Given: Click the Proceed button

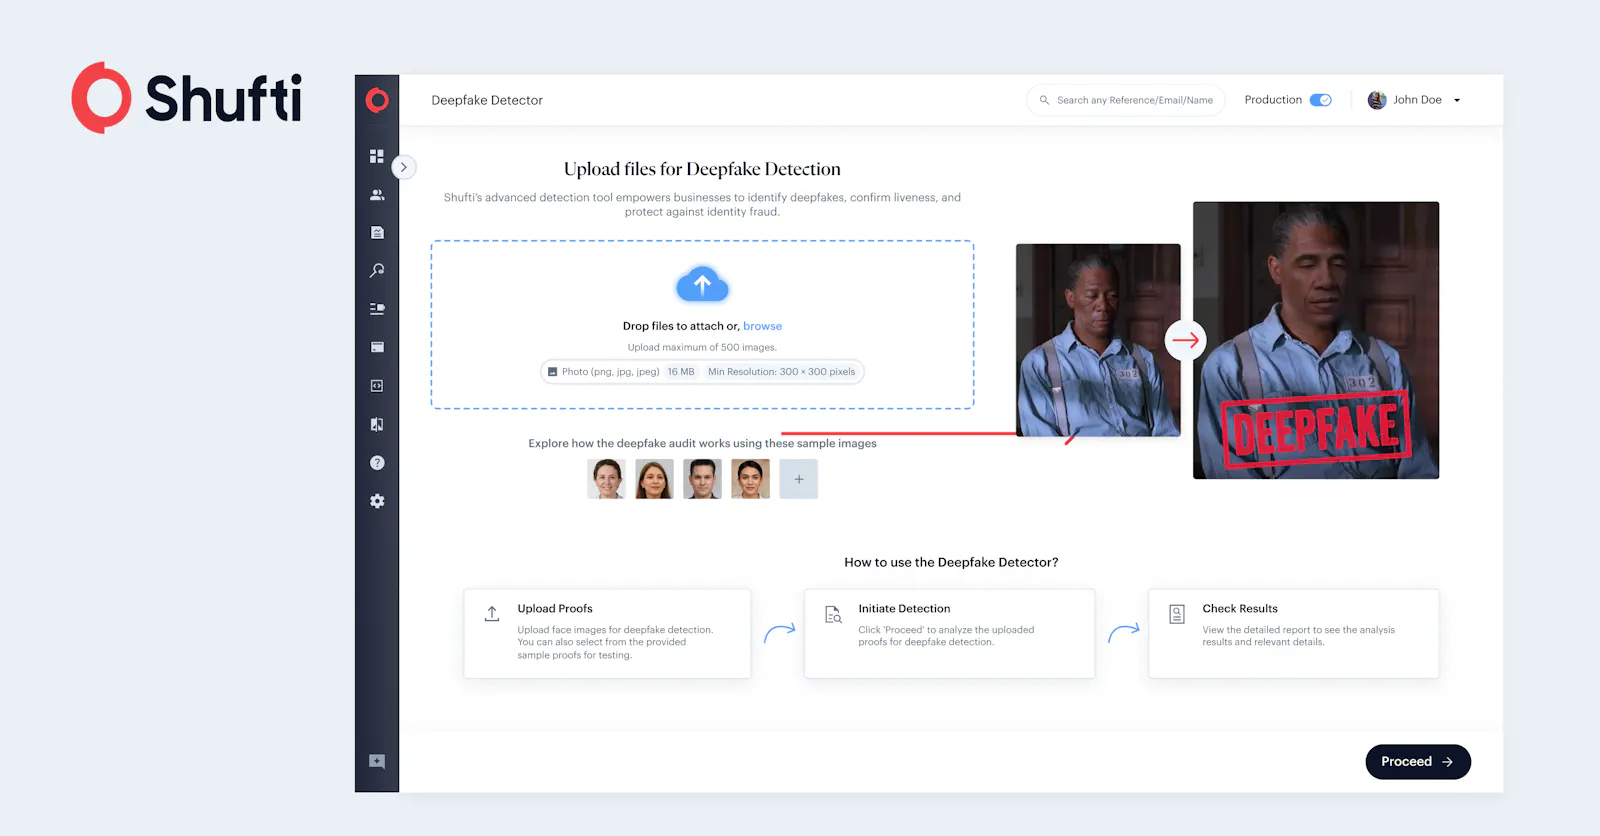Looking at the screenshot, I should [x=1418, y=762].
